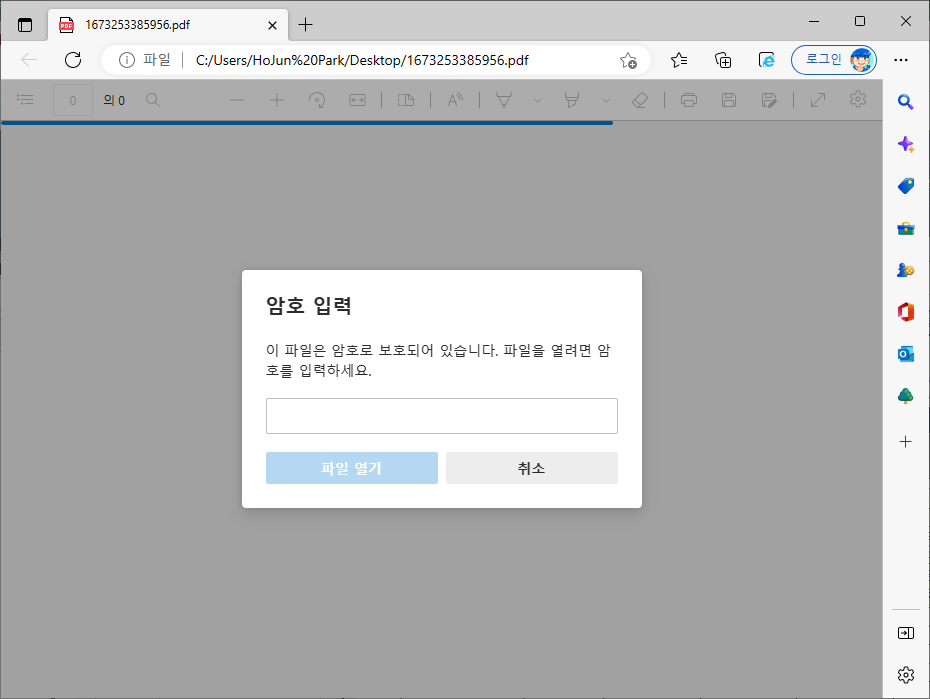The height and width of the screenshot is (699, 930).
Task: Click the full screen expand icon
Action: (818, 100)
